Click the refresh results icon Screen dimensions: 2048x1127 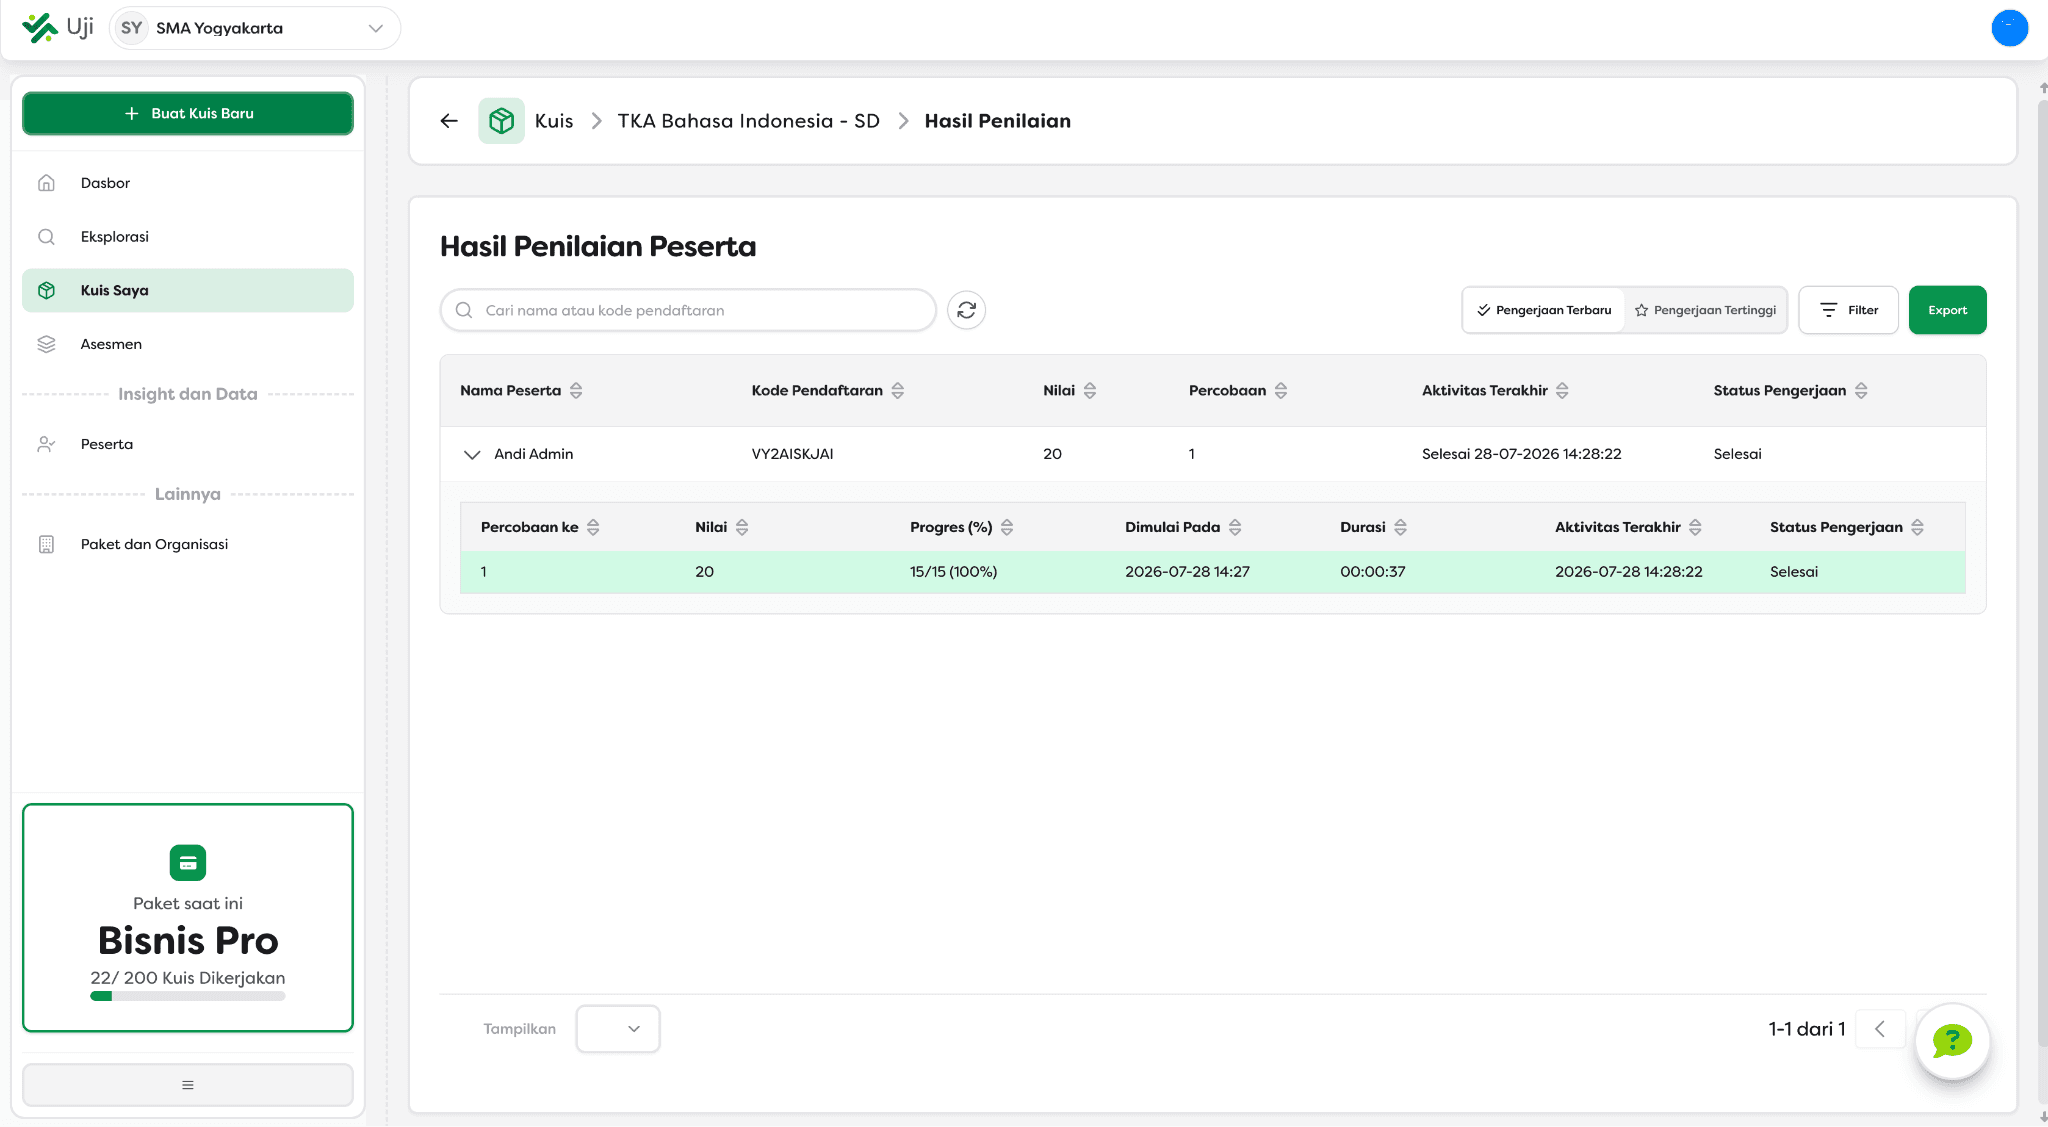coord(966,310)
